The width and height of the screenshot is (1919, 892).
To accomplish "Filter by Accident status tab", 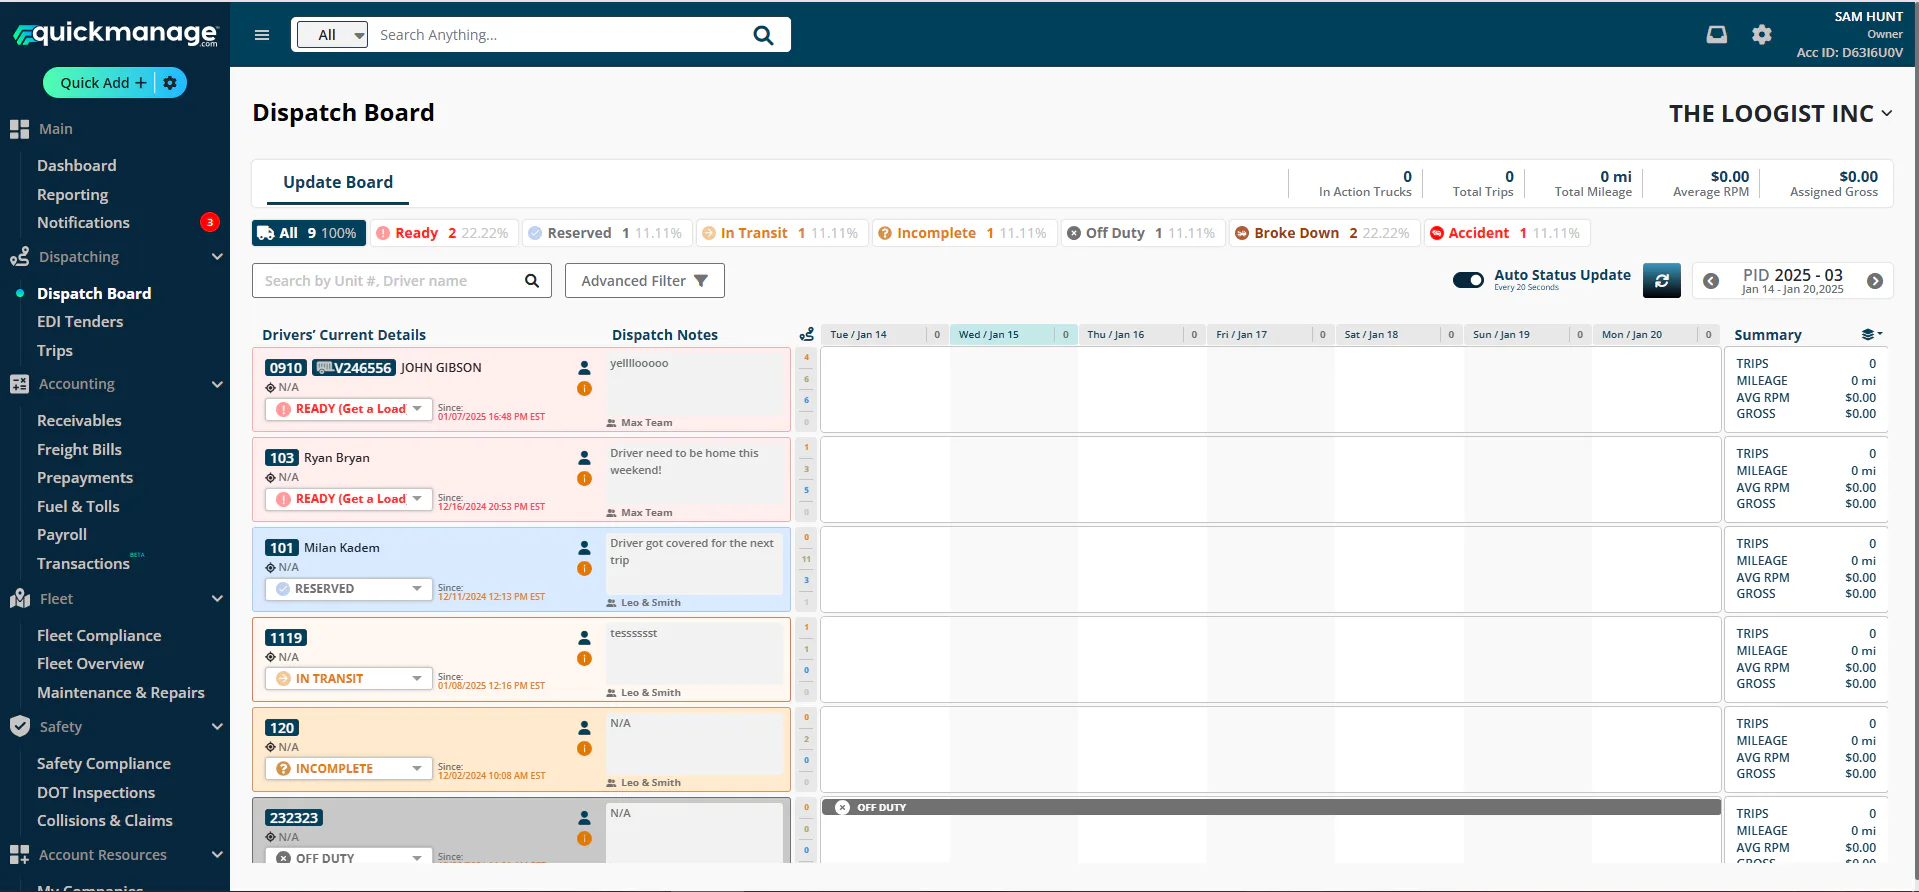I will (1506, 233).
